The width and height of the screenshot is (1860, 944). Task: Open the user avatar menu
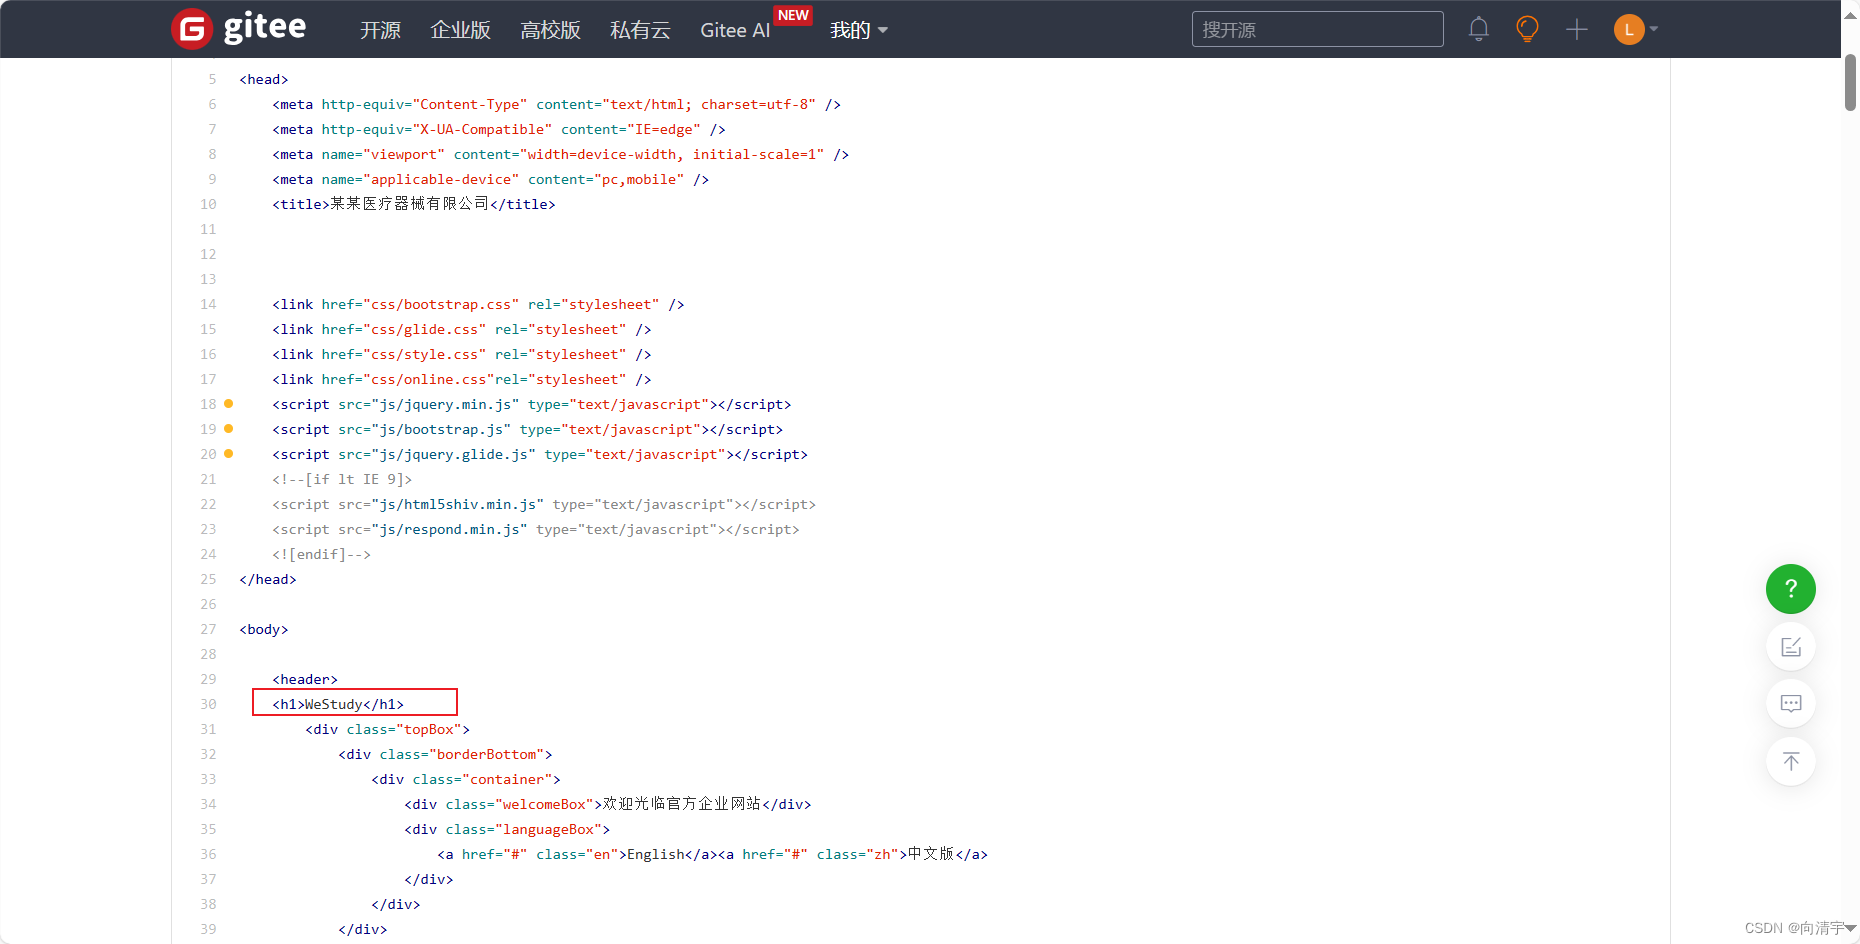point(1636,29)
